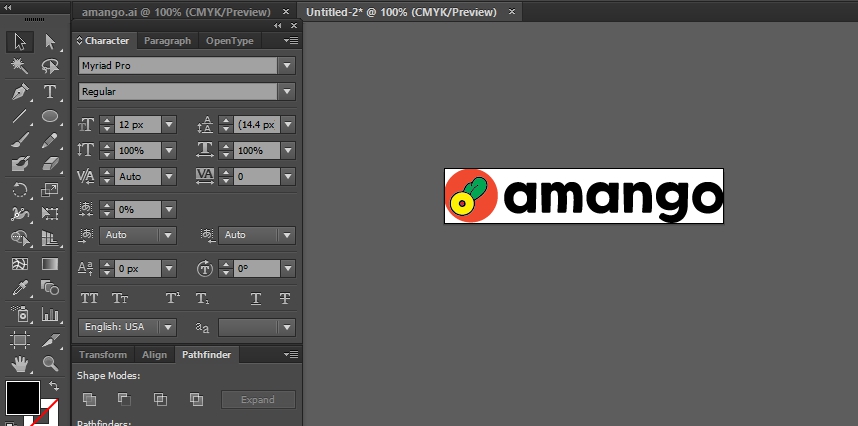The width and height of the screenshot is (858, 426).
Task: Open the tracking value dropdown
Action: click(x=288, y=177)
